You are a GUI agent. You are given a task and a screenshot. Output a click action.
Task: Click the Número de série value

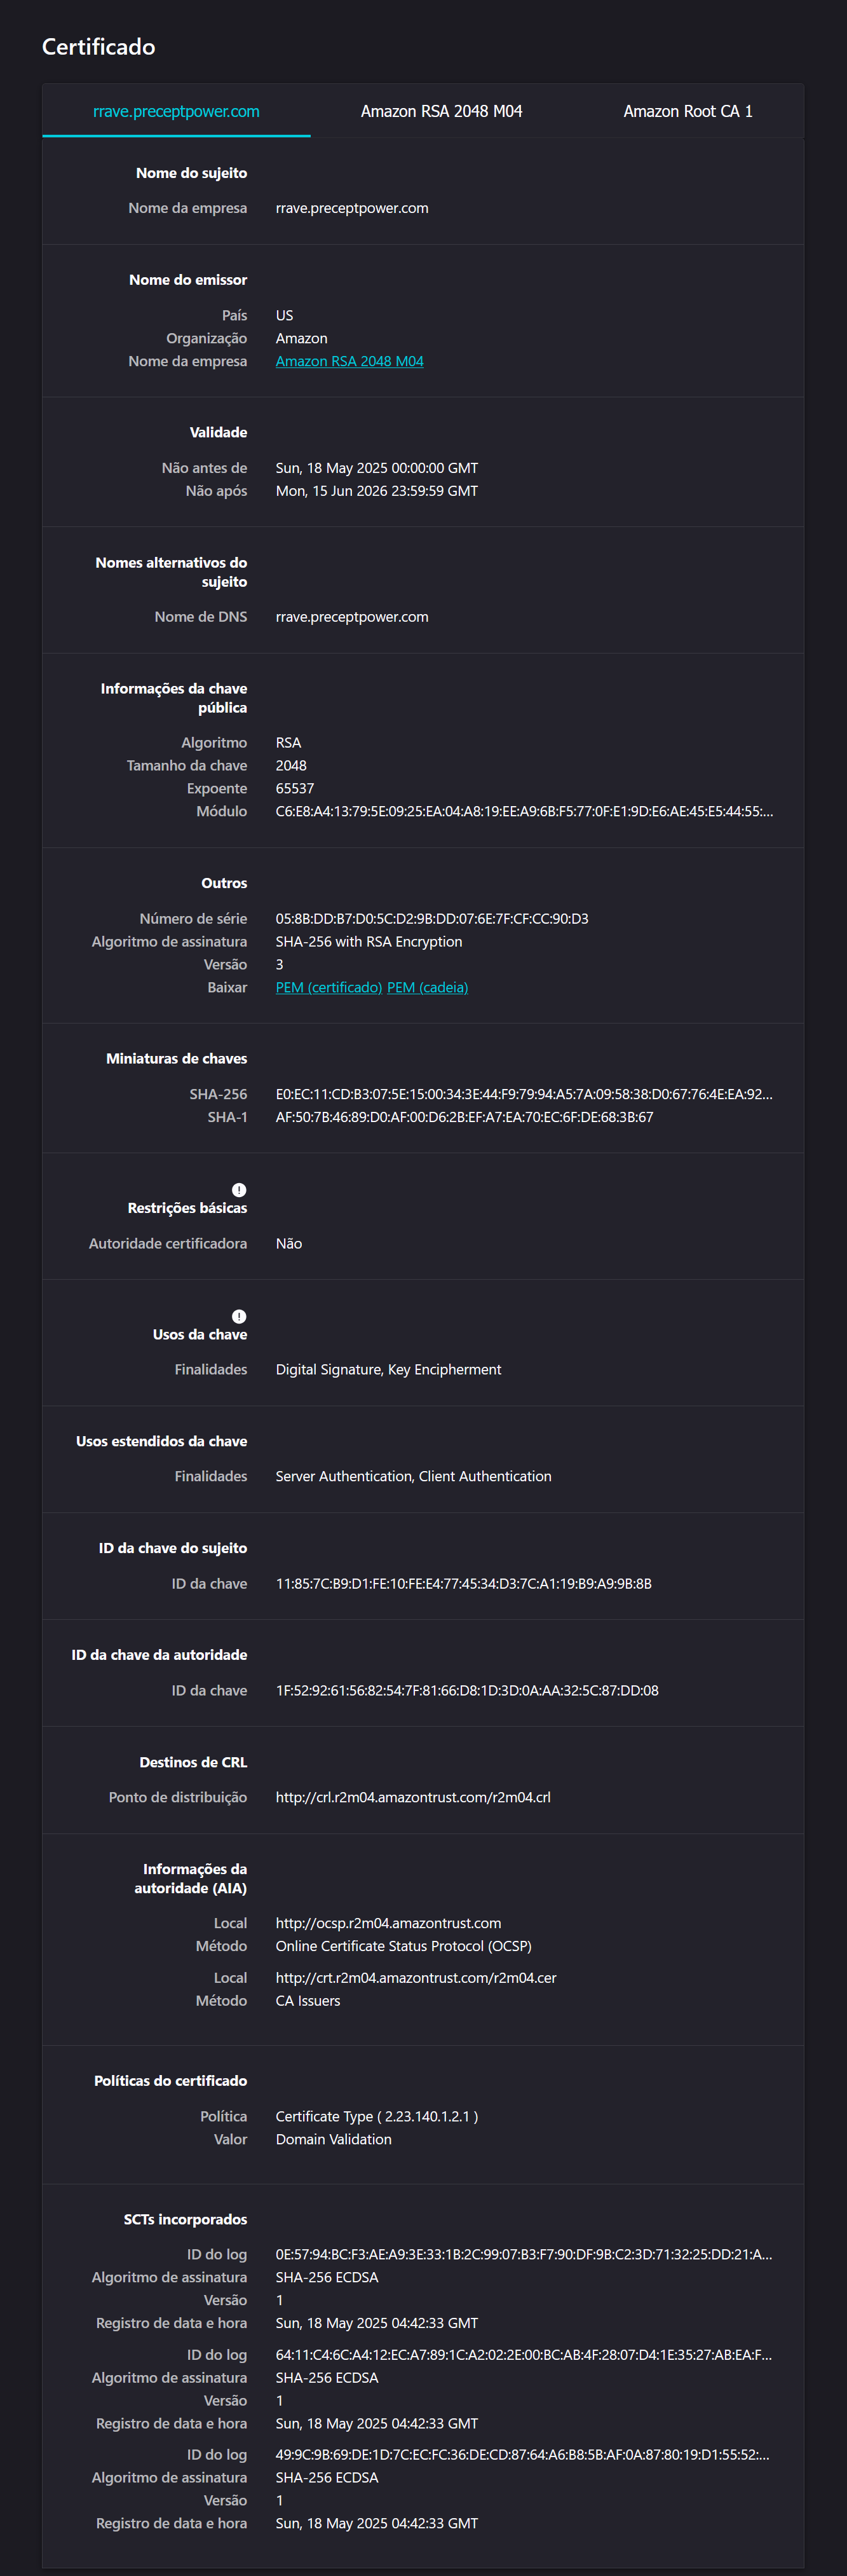click(431, 918)
